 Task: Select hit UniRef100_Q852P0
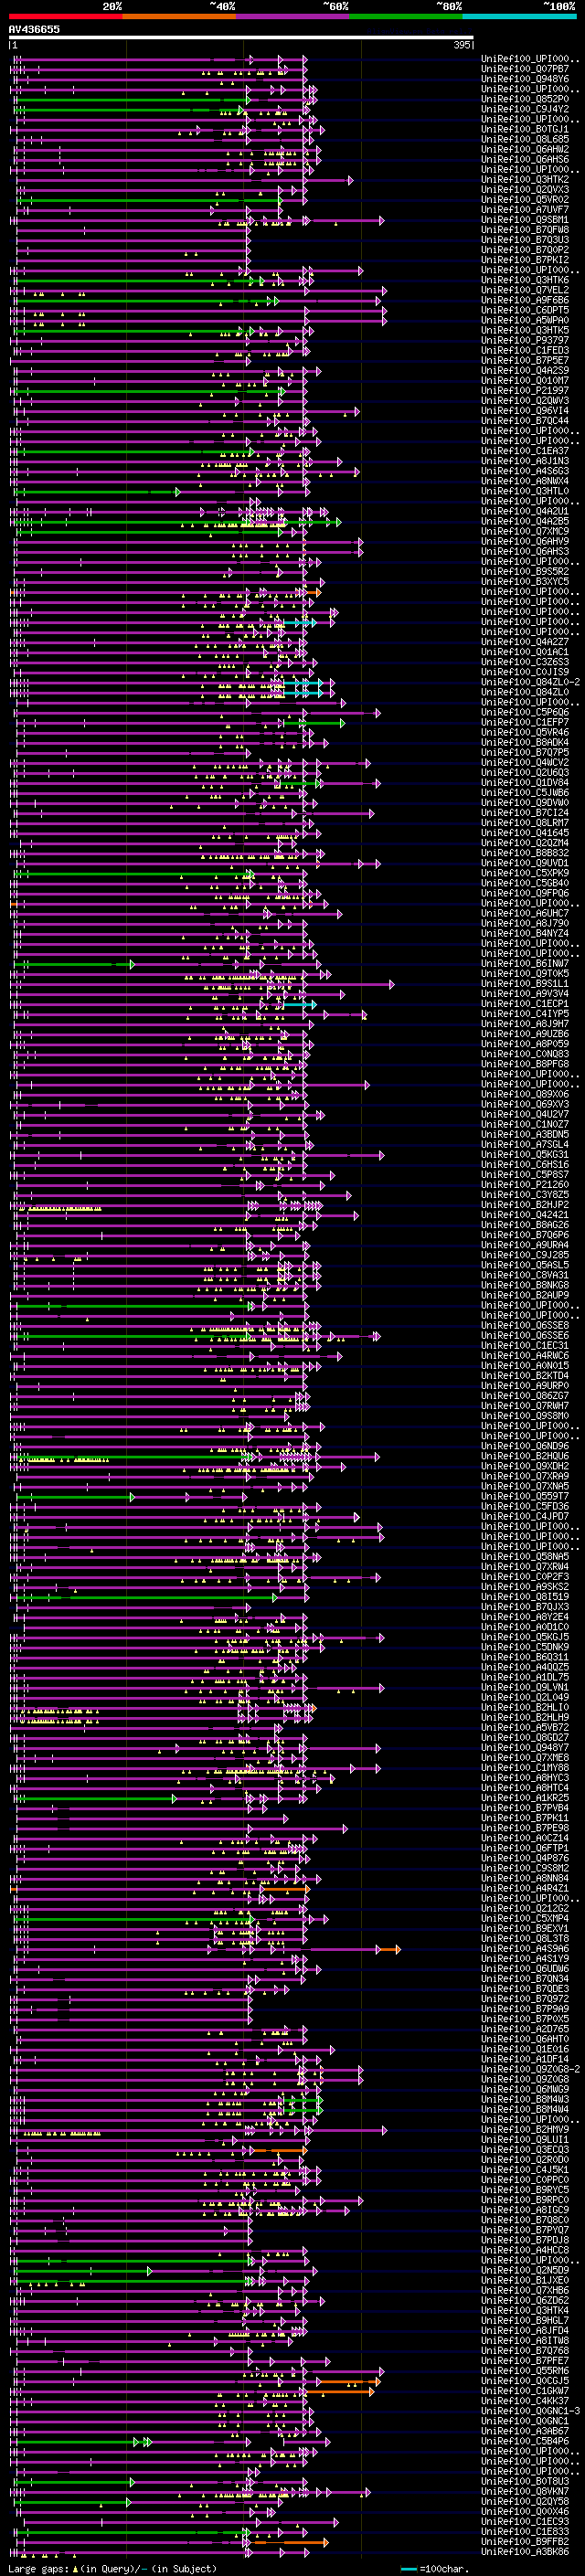pyautogui.click(x=525, y=99)
